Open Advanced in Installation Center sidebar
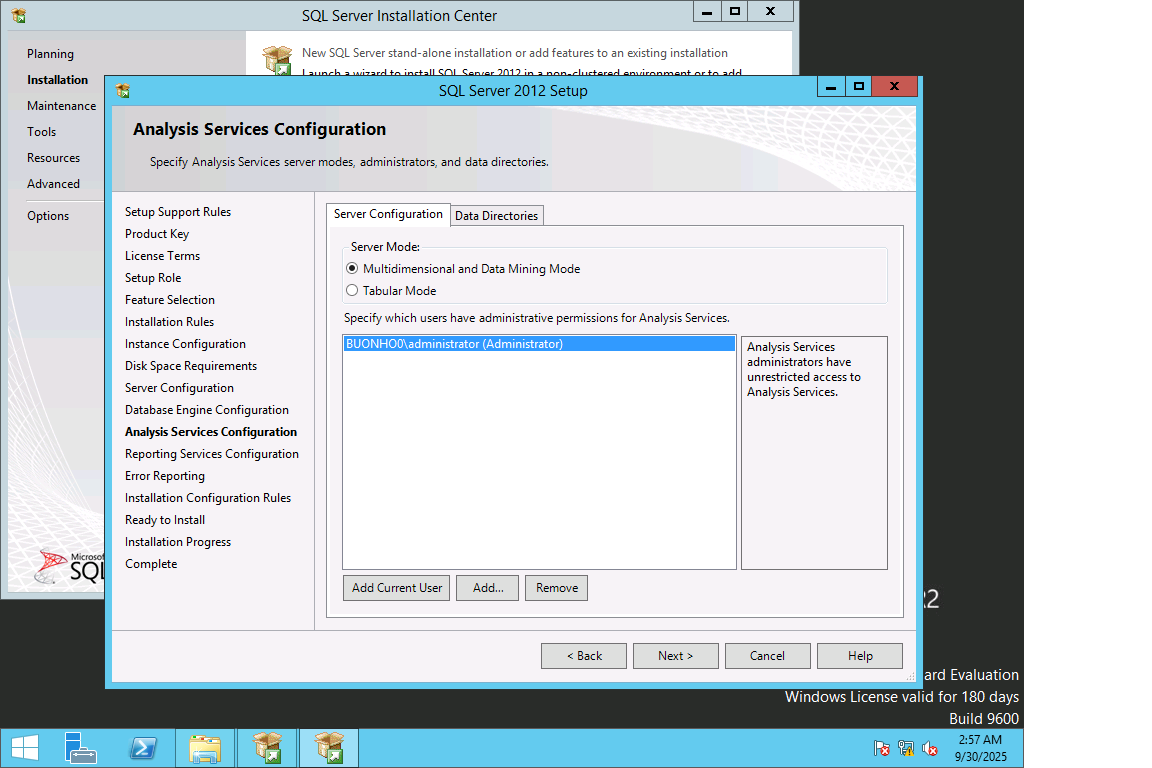The image size is (1152, 768). 53,184
